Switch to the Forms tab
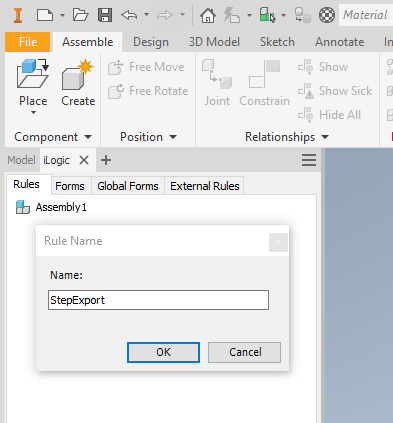The height and width of the screenshot is (423, 393). coord(70,186)
